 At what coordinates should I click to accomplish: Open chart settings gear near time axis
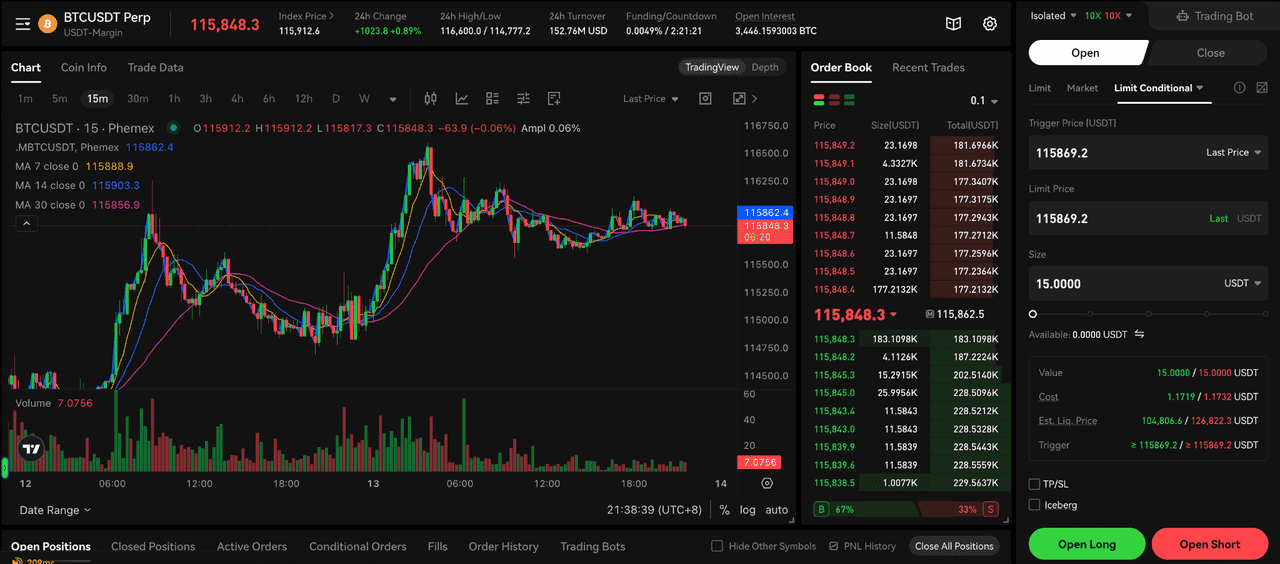[767, 483]
